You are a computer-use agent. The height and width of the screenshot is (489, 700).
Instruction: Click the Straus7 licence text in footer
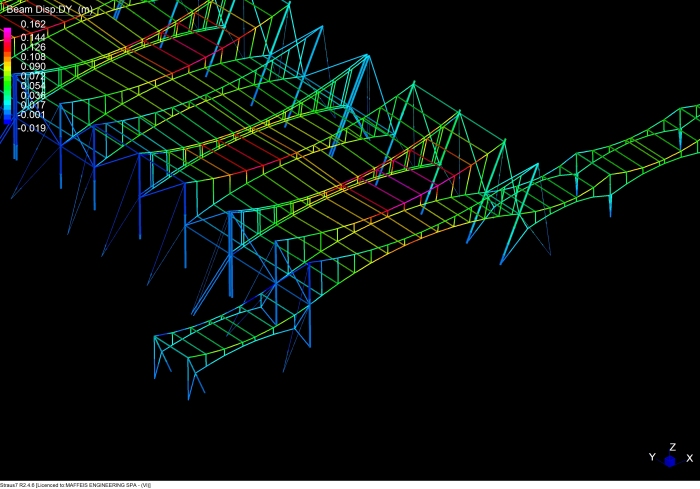75,484
